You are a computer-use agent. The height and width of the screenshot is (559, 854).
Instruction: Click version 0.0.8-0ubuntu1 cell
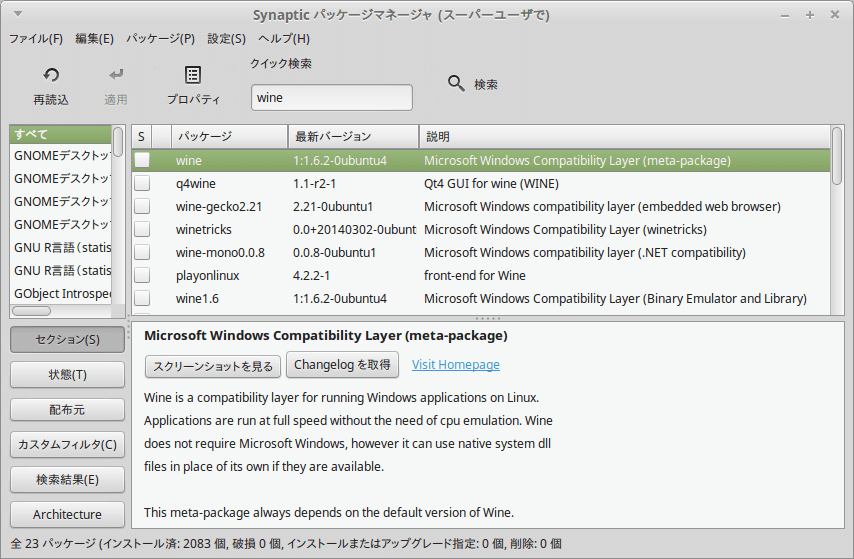334,252
